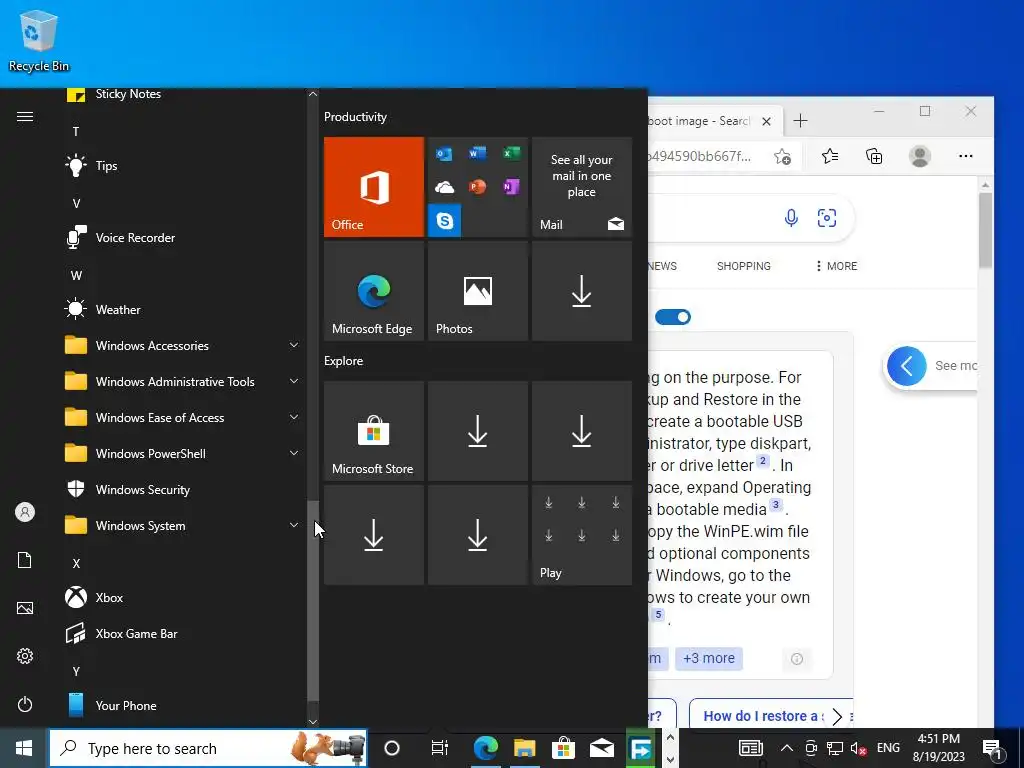
Task: Open Task View on the taskbar
Action: pos(440,748)
